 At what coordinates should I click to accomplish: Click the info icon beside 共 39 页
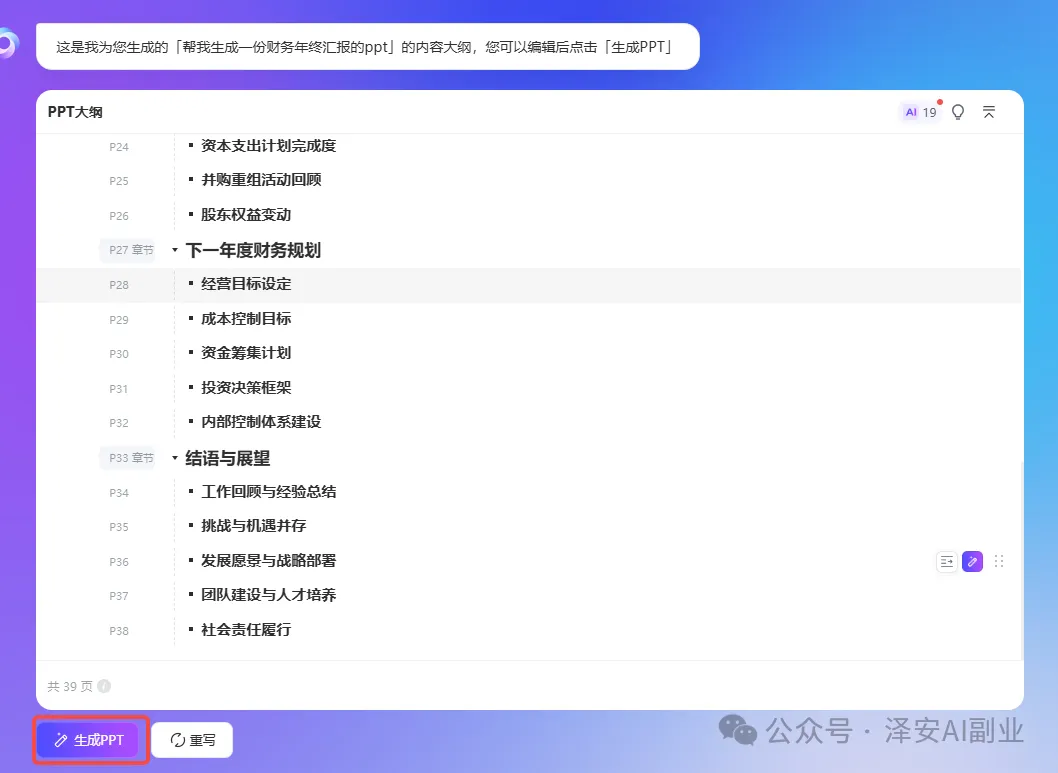104,686
